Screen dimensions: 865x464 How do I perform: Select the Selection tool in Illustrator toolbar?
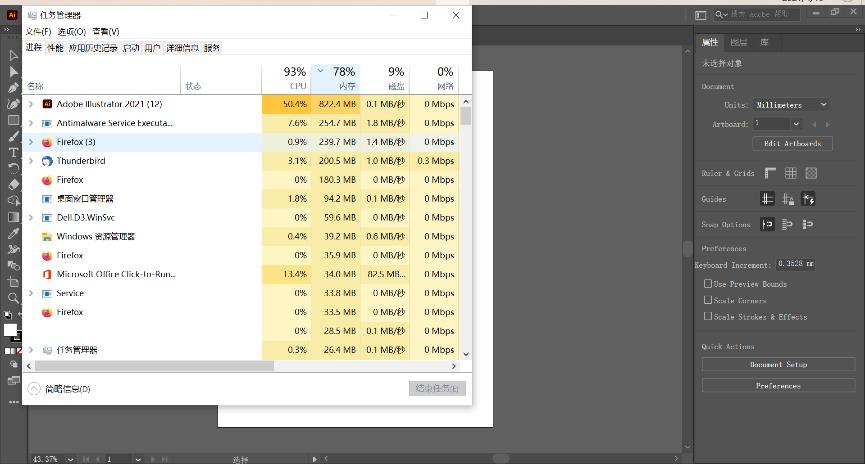13,55
